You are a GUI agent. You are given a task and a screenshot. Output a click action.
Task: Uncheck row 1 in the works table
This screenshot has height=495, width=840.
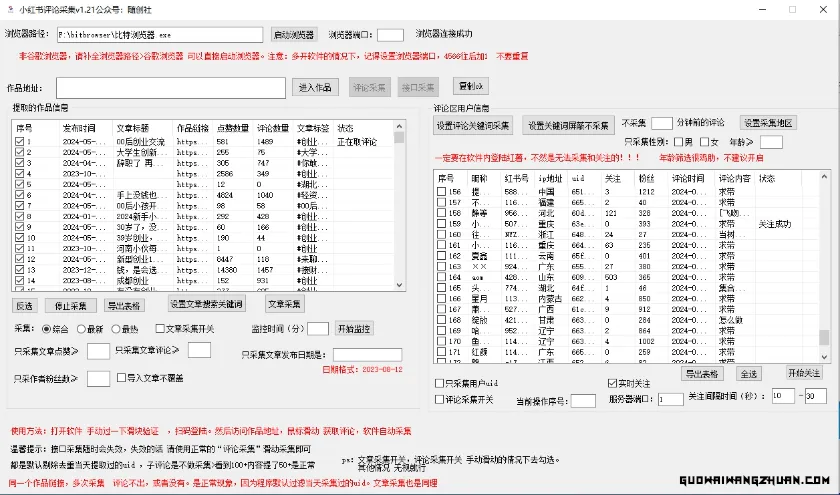[20, 141]
